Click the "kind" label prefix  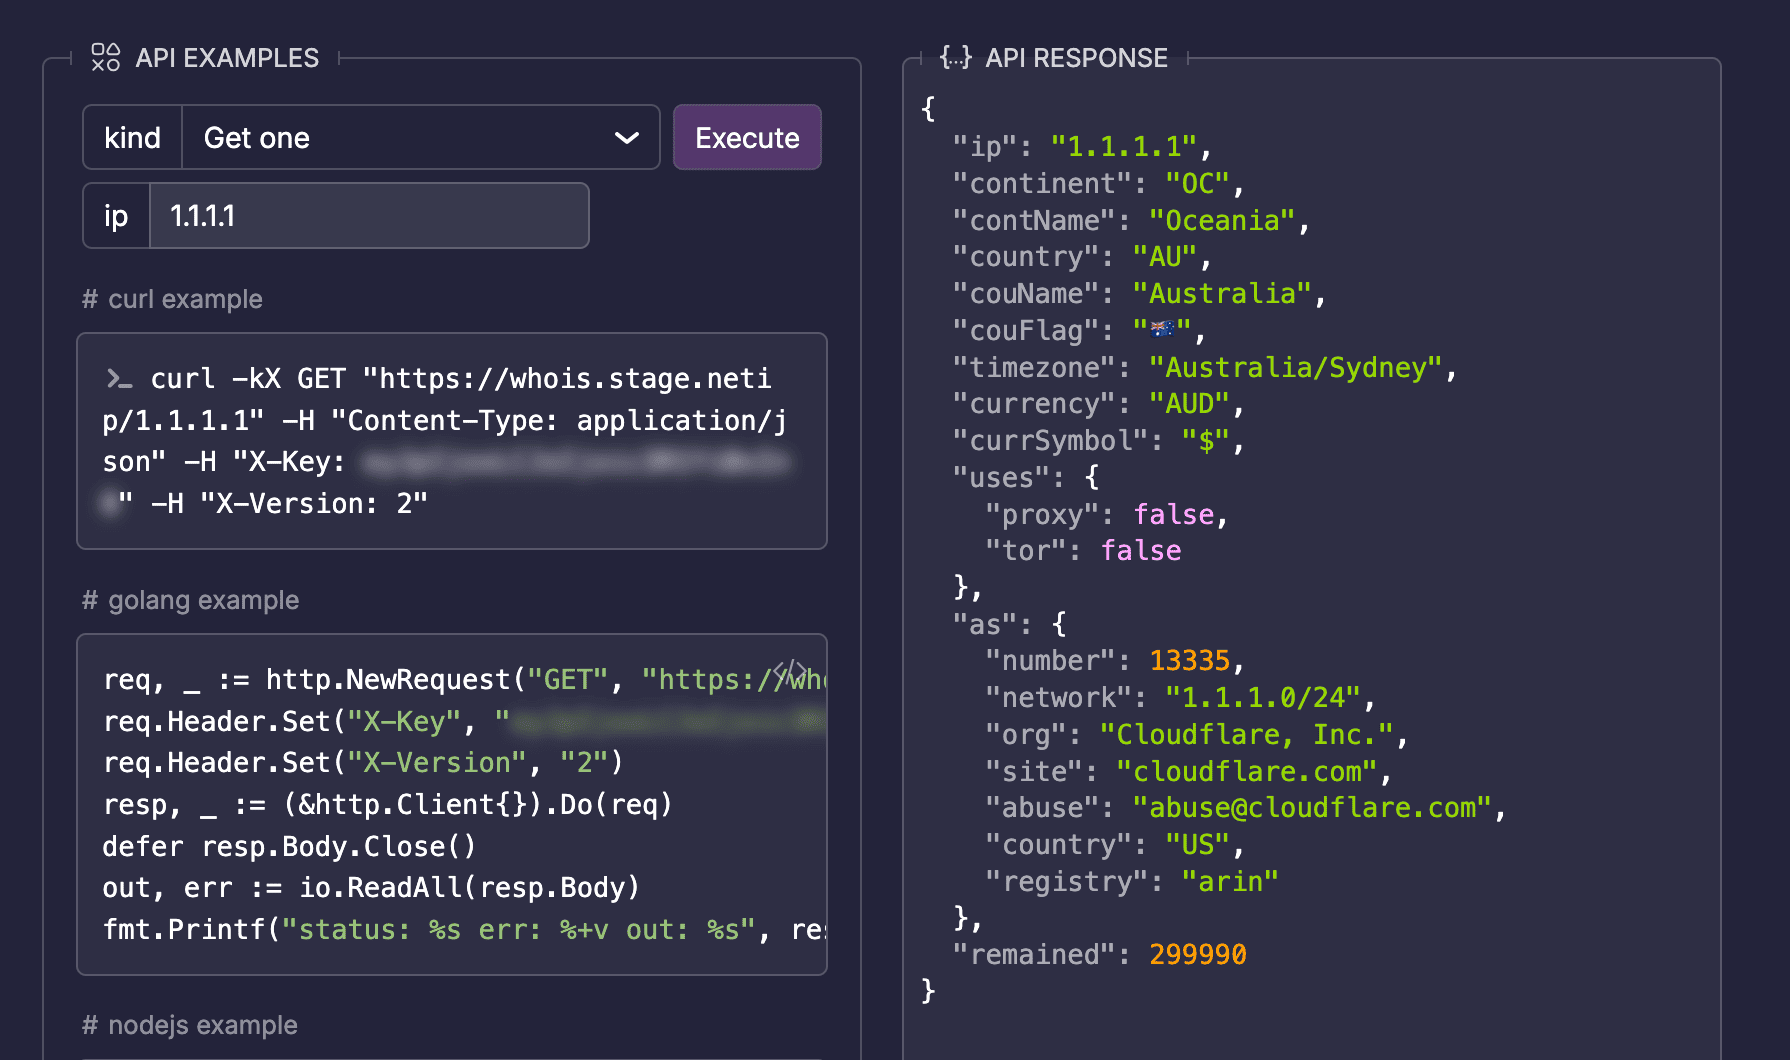(x=132, y=138)
